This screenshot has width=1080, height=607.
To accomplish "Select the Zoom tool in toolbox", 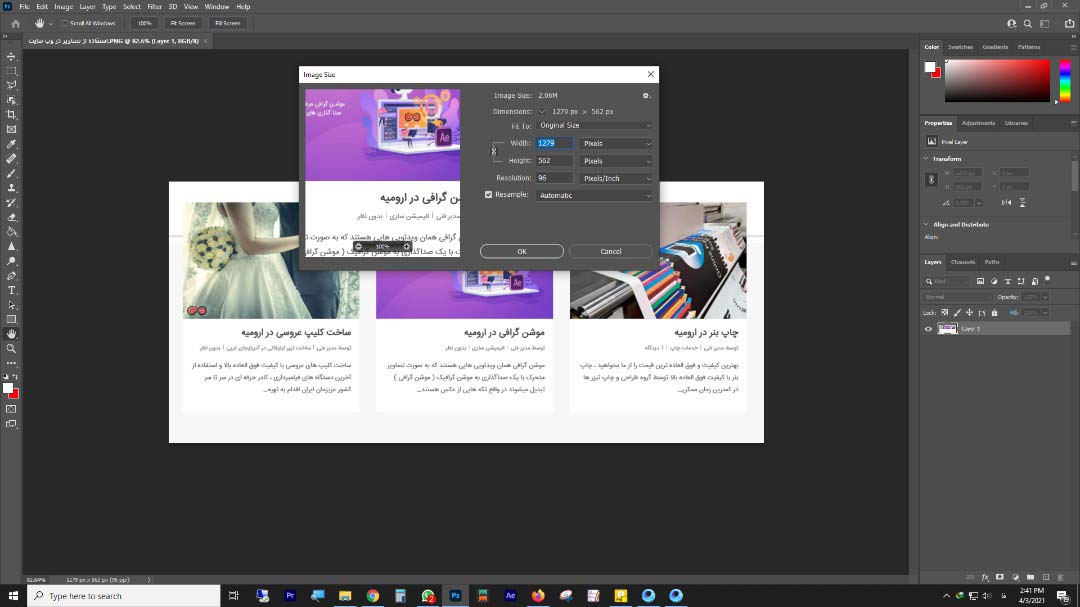I will coord(11,349).
